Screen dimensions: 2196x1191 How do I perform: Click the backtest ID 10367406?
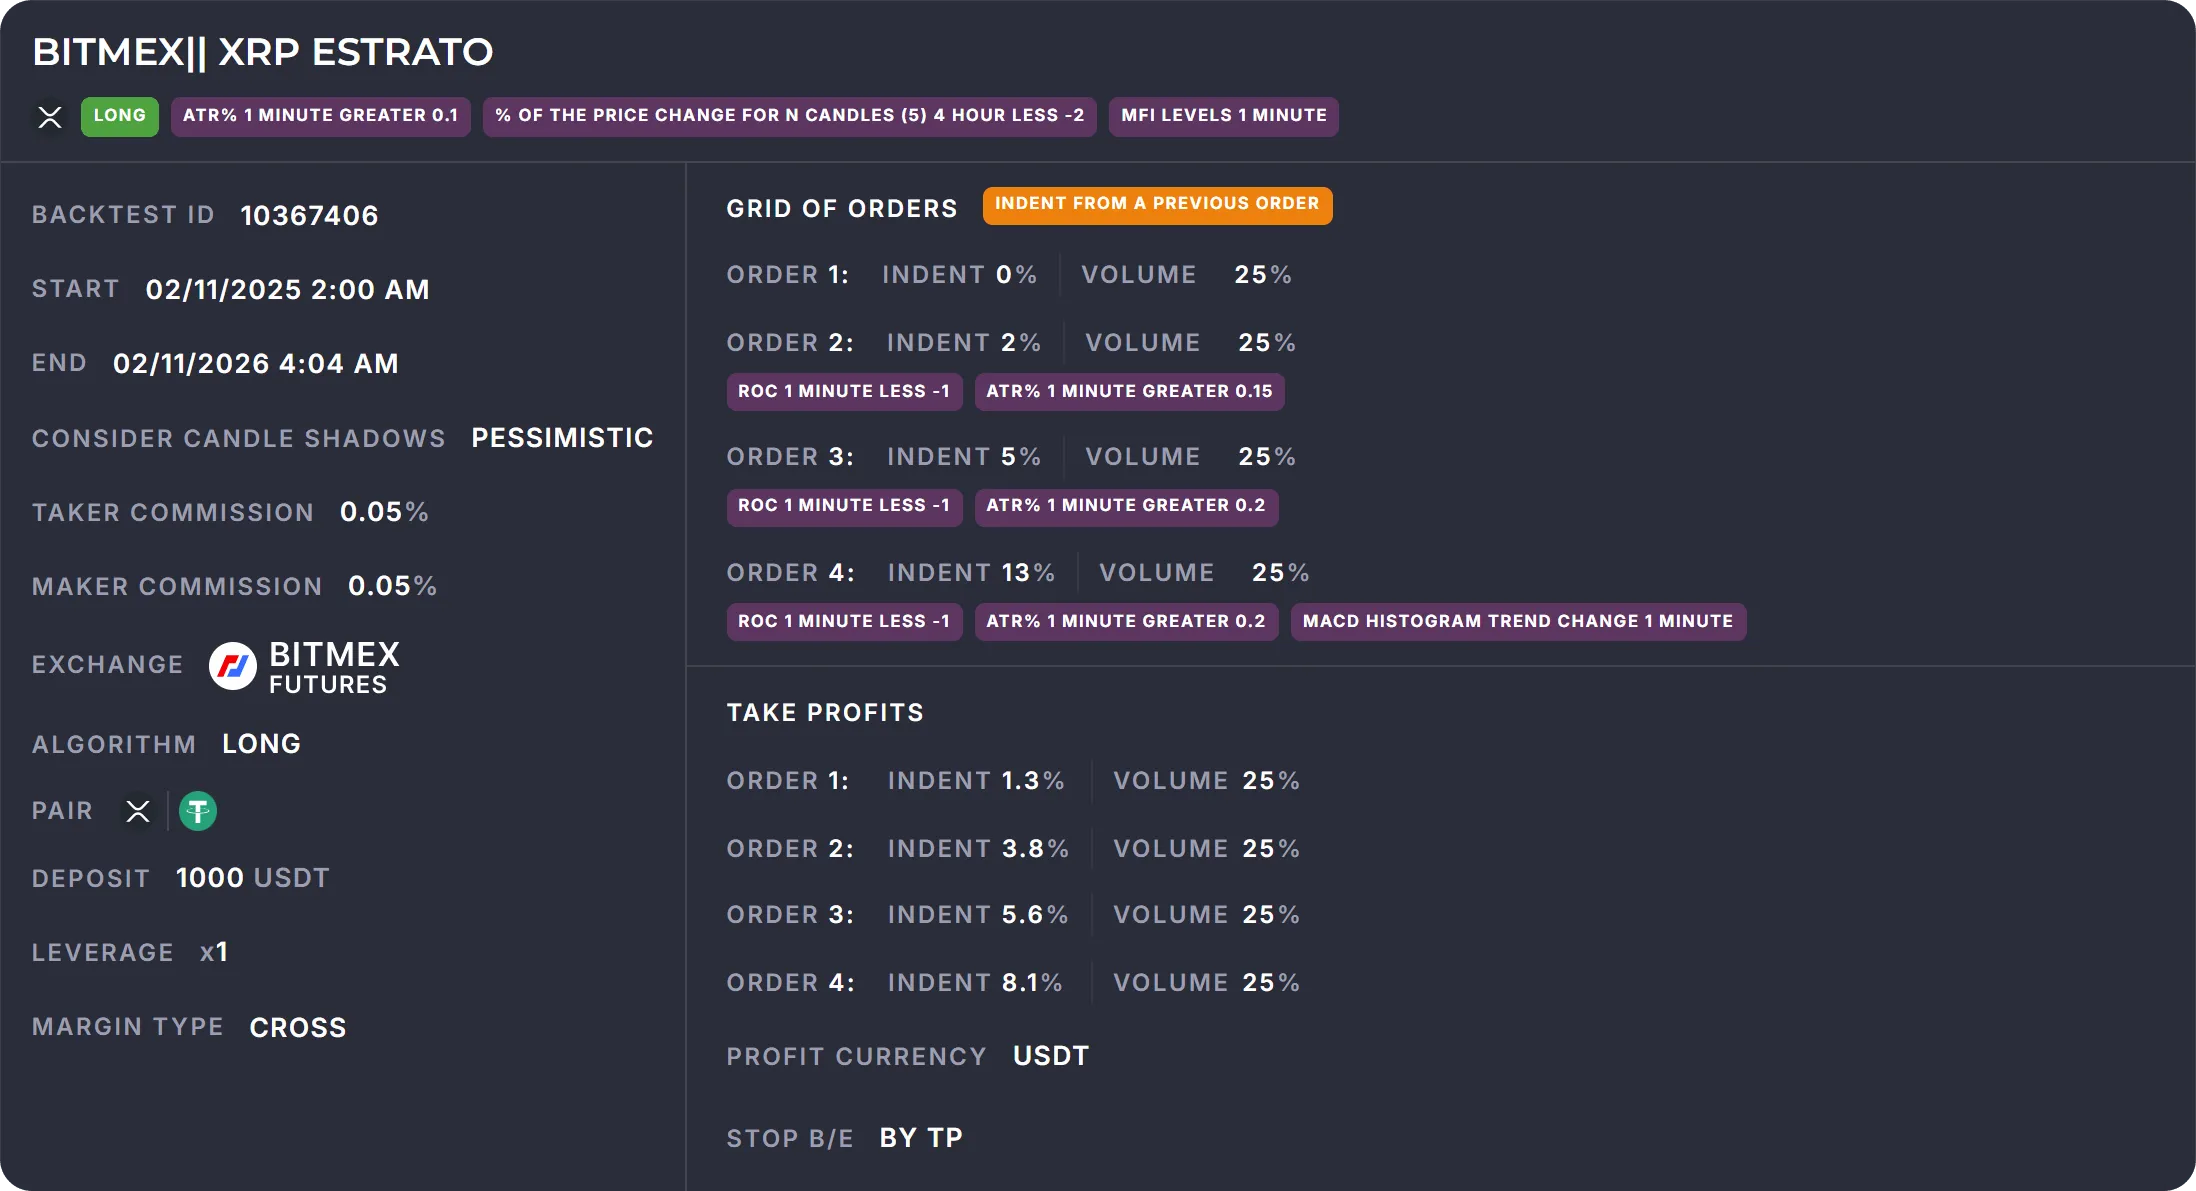point(309,214)
